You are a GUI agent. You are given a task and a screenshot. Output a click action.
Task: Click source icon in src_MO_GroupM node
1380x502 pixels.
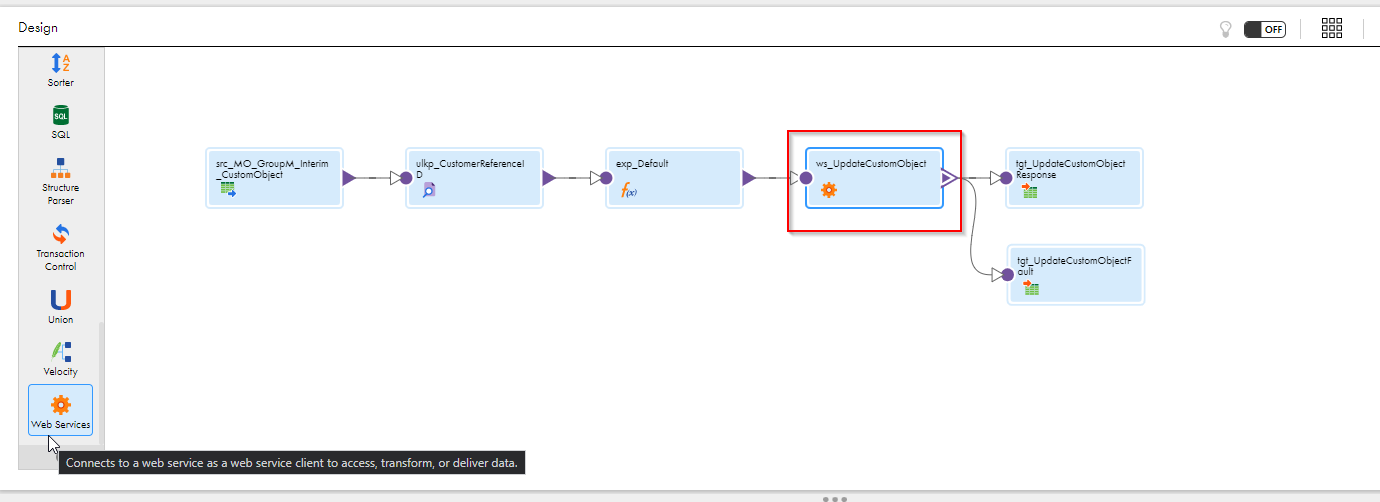point(228,189)
